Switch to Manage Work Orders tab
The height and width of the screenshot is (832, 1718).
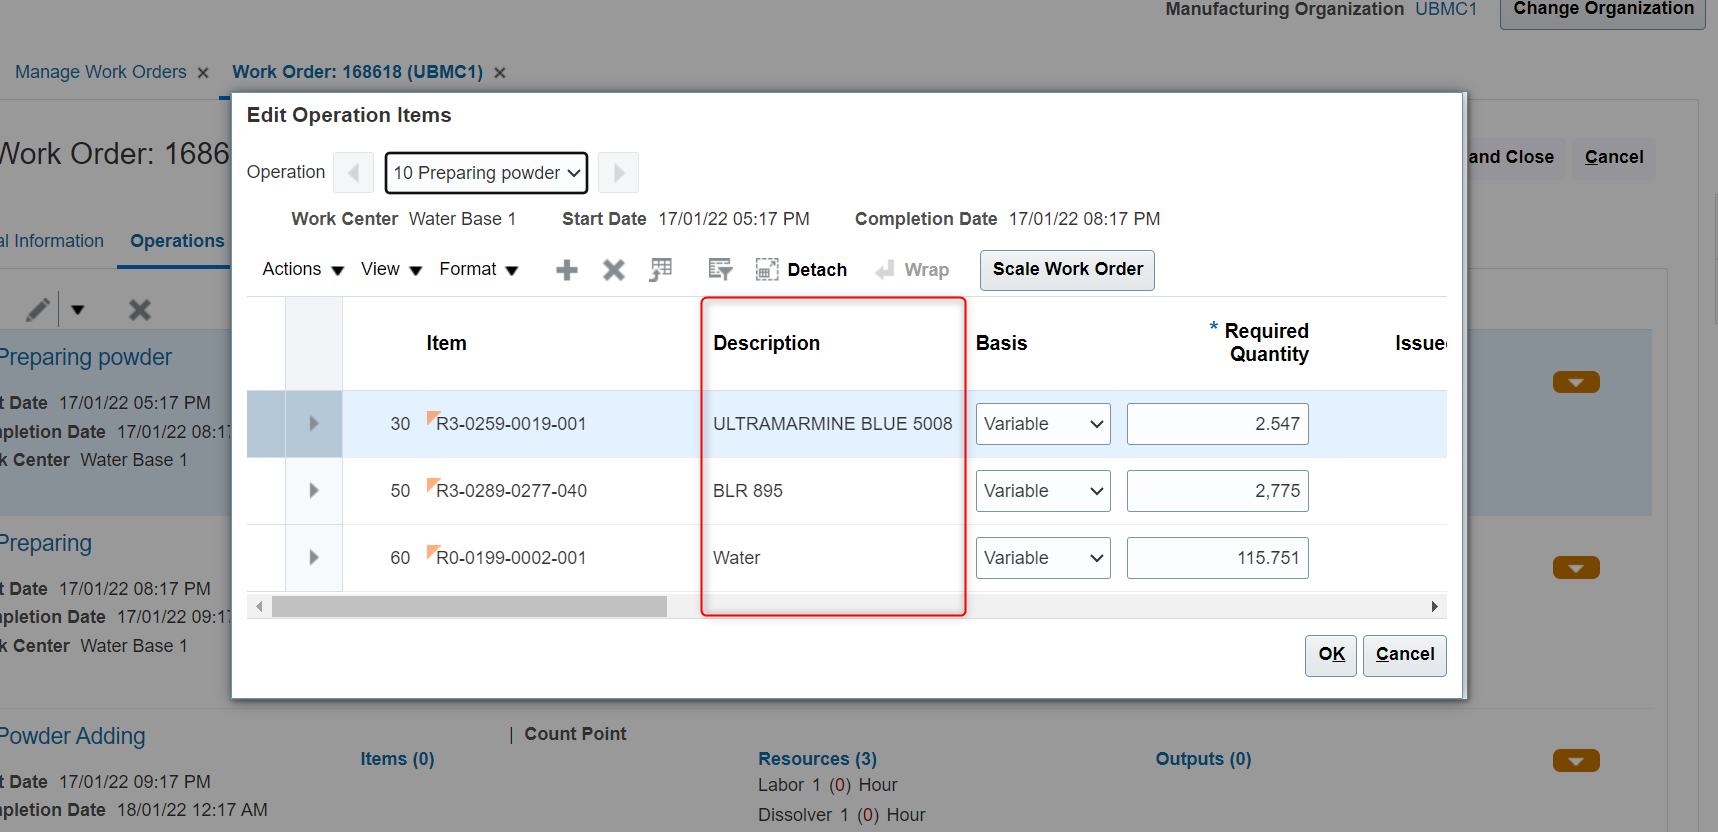(x=101, y=72)
